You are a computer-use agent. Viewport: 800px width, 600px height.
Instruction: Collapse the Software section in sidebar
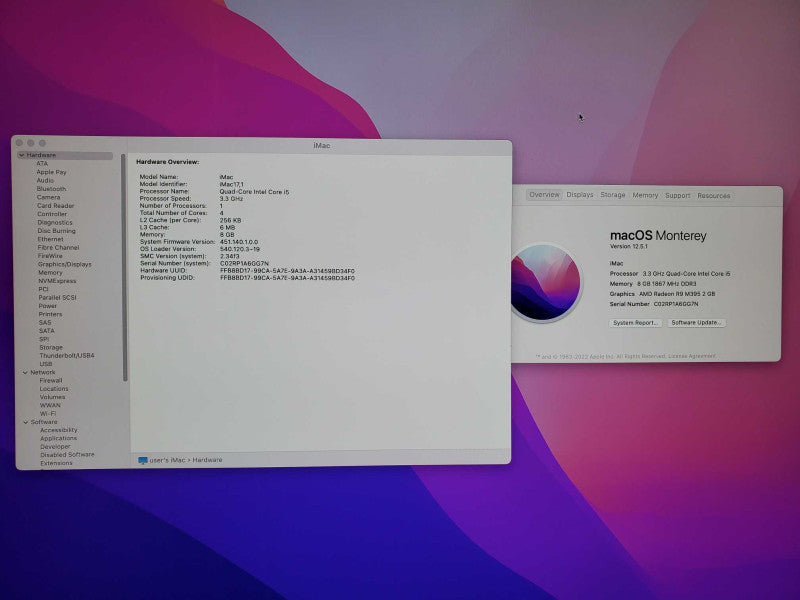tap(26, 422)
